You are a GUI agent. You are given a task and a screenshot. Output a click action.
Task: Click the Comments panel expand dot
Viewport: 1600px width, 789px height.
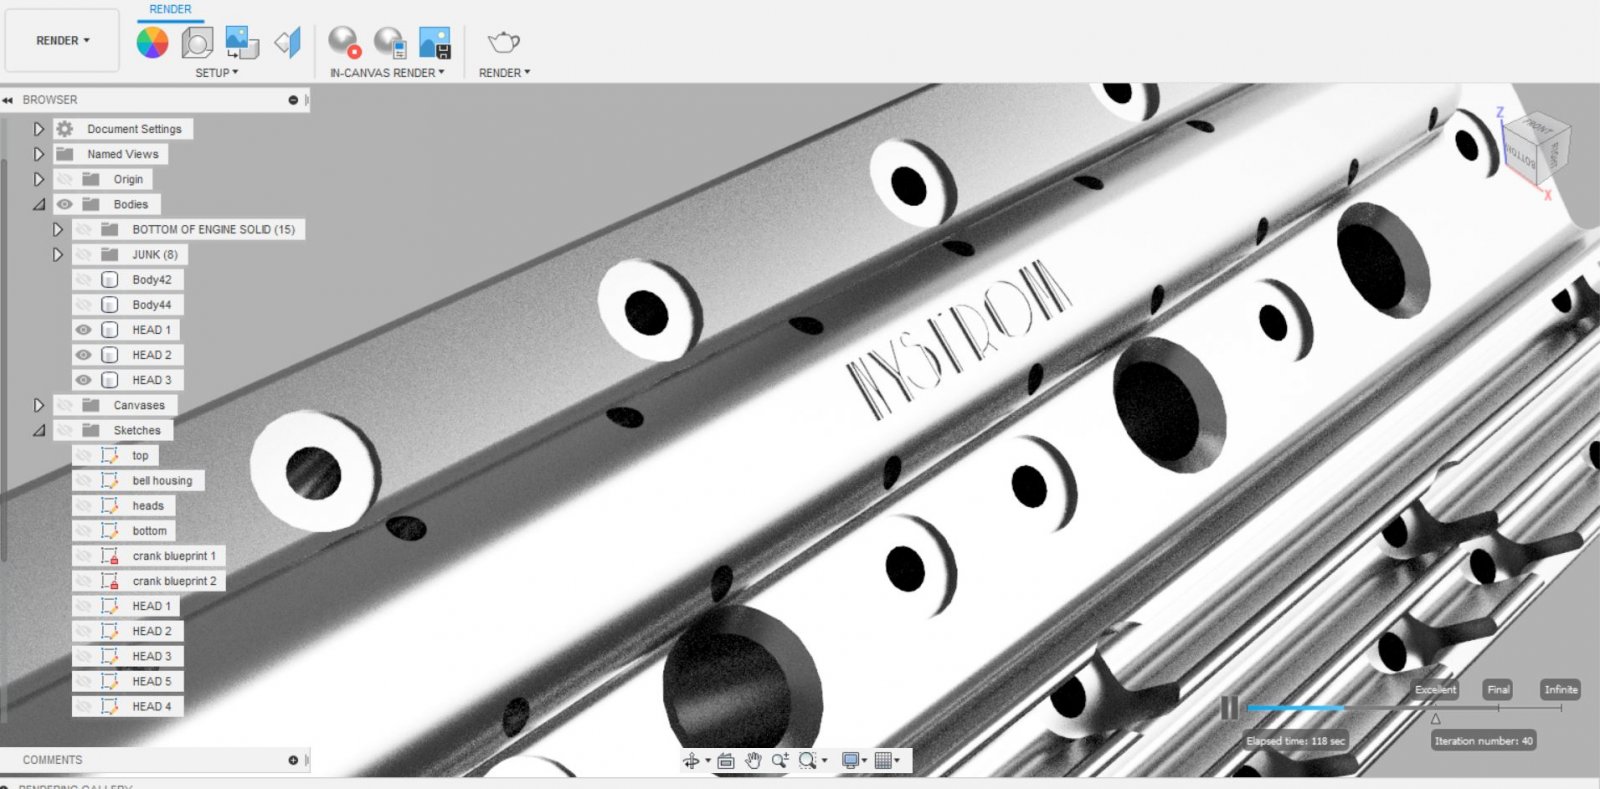point(293,760)
